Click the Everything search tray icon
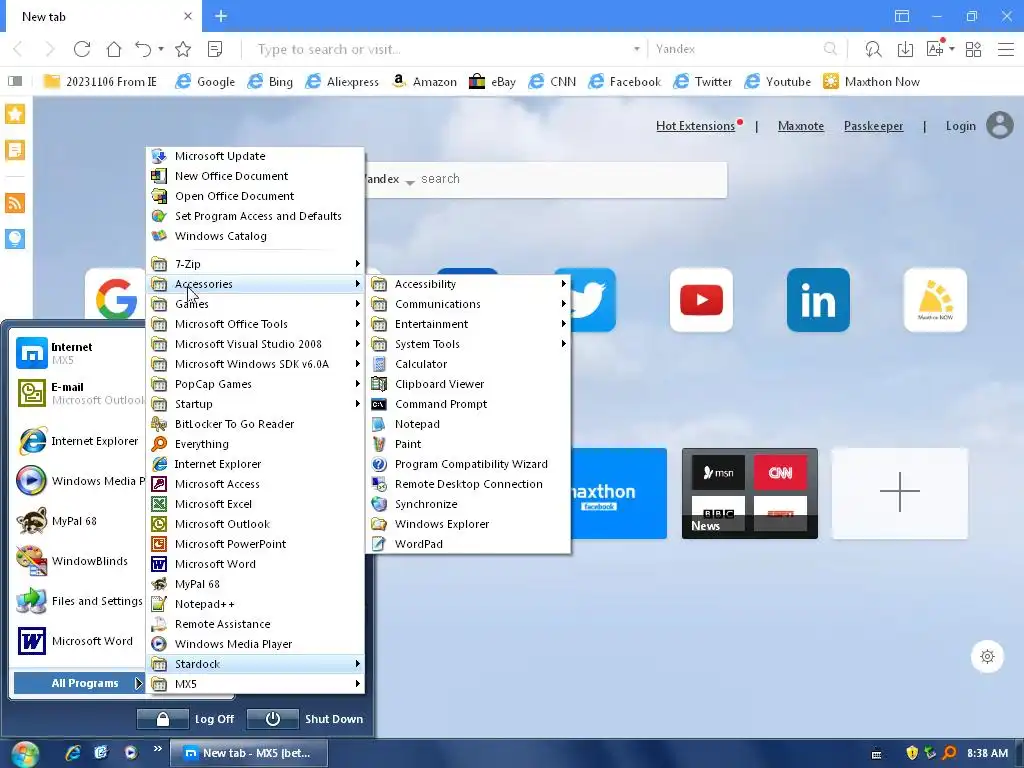The height and width of the screenshot is (768, 1024). coord(950,753)
